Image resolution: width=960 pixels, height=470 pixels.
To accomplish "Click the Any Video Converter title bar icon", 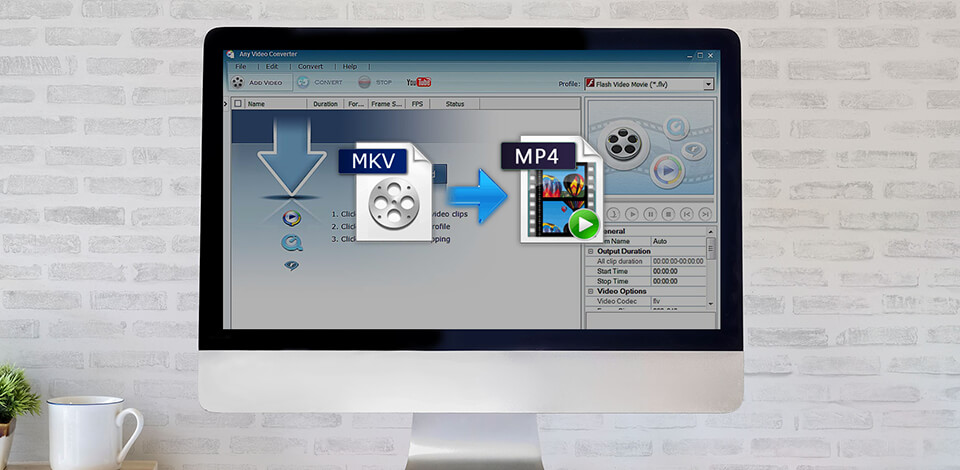I will pyautogui.click(x=230, y=54).
